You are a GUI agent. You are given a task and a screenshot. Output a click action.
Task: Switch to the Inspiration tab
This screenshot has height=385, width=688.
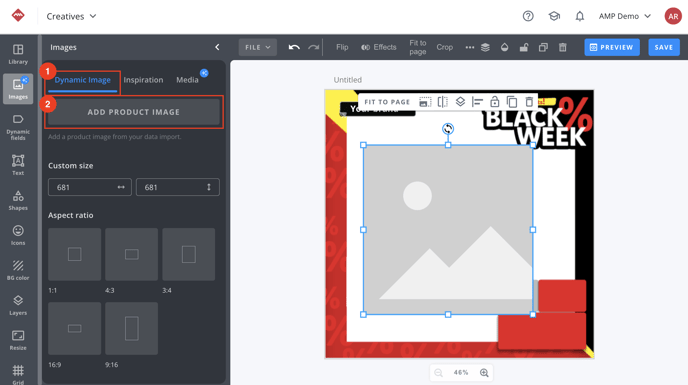(x=143, y=80)
